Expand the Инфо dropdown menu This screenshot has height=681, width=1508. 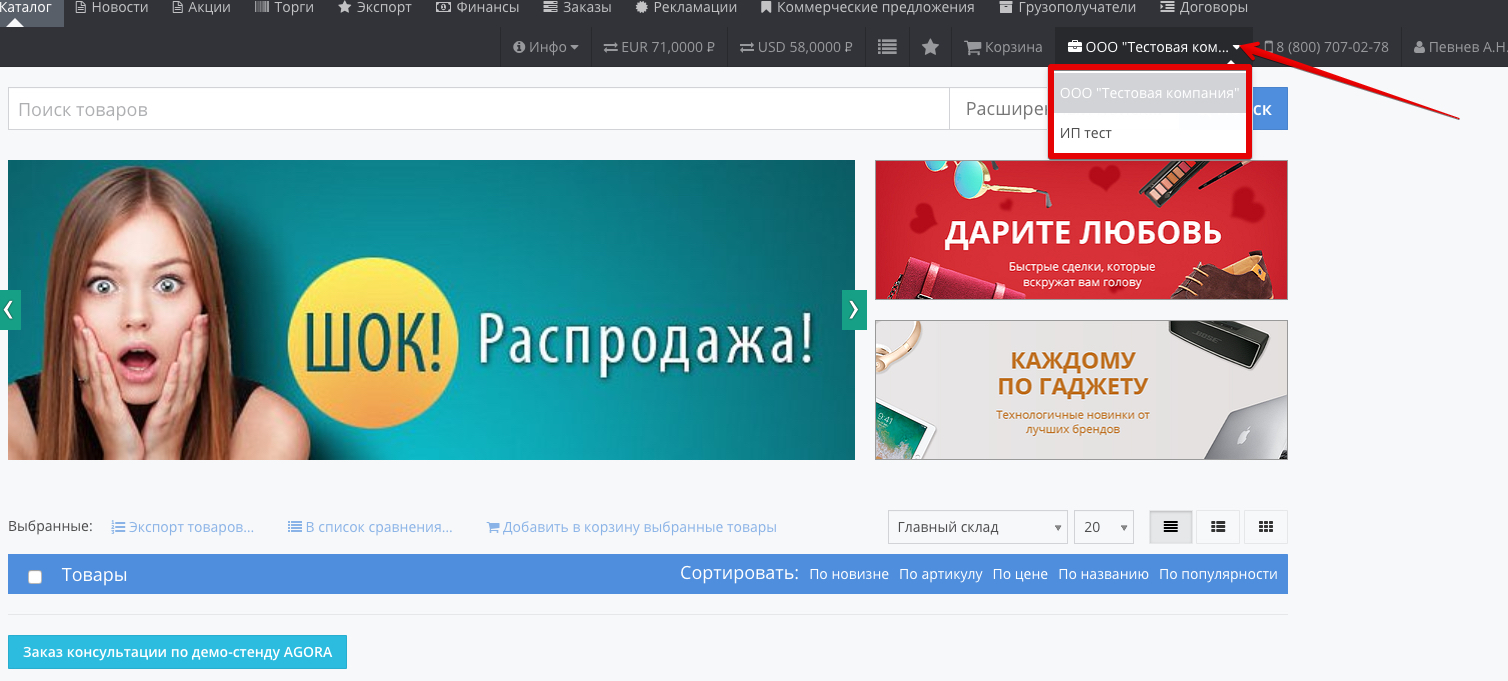pyautogui.click(x=545, y=47)
